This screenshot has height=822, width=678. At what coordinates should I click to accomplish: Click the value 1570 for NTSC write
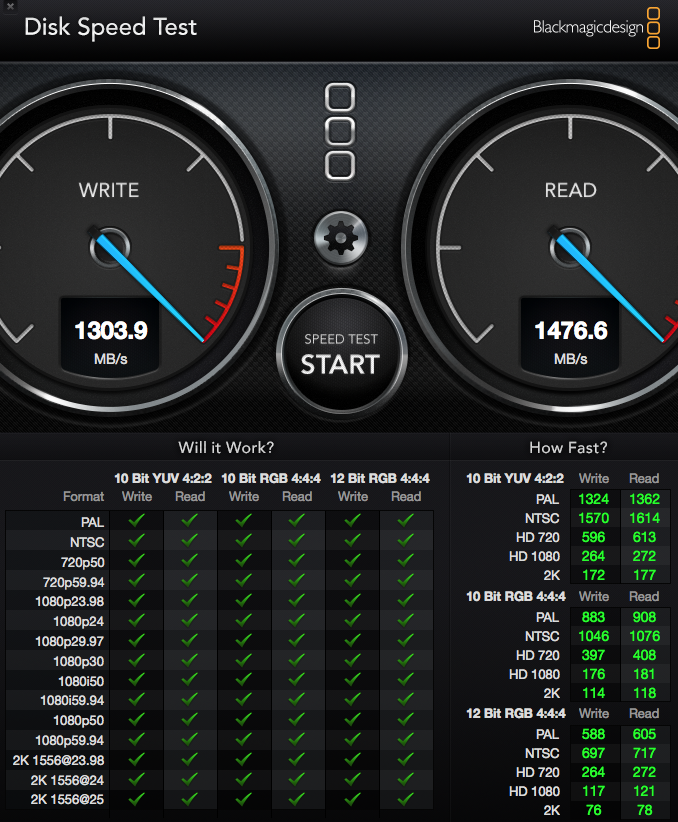coord(594,518)
